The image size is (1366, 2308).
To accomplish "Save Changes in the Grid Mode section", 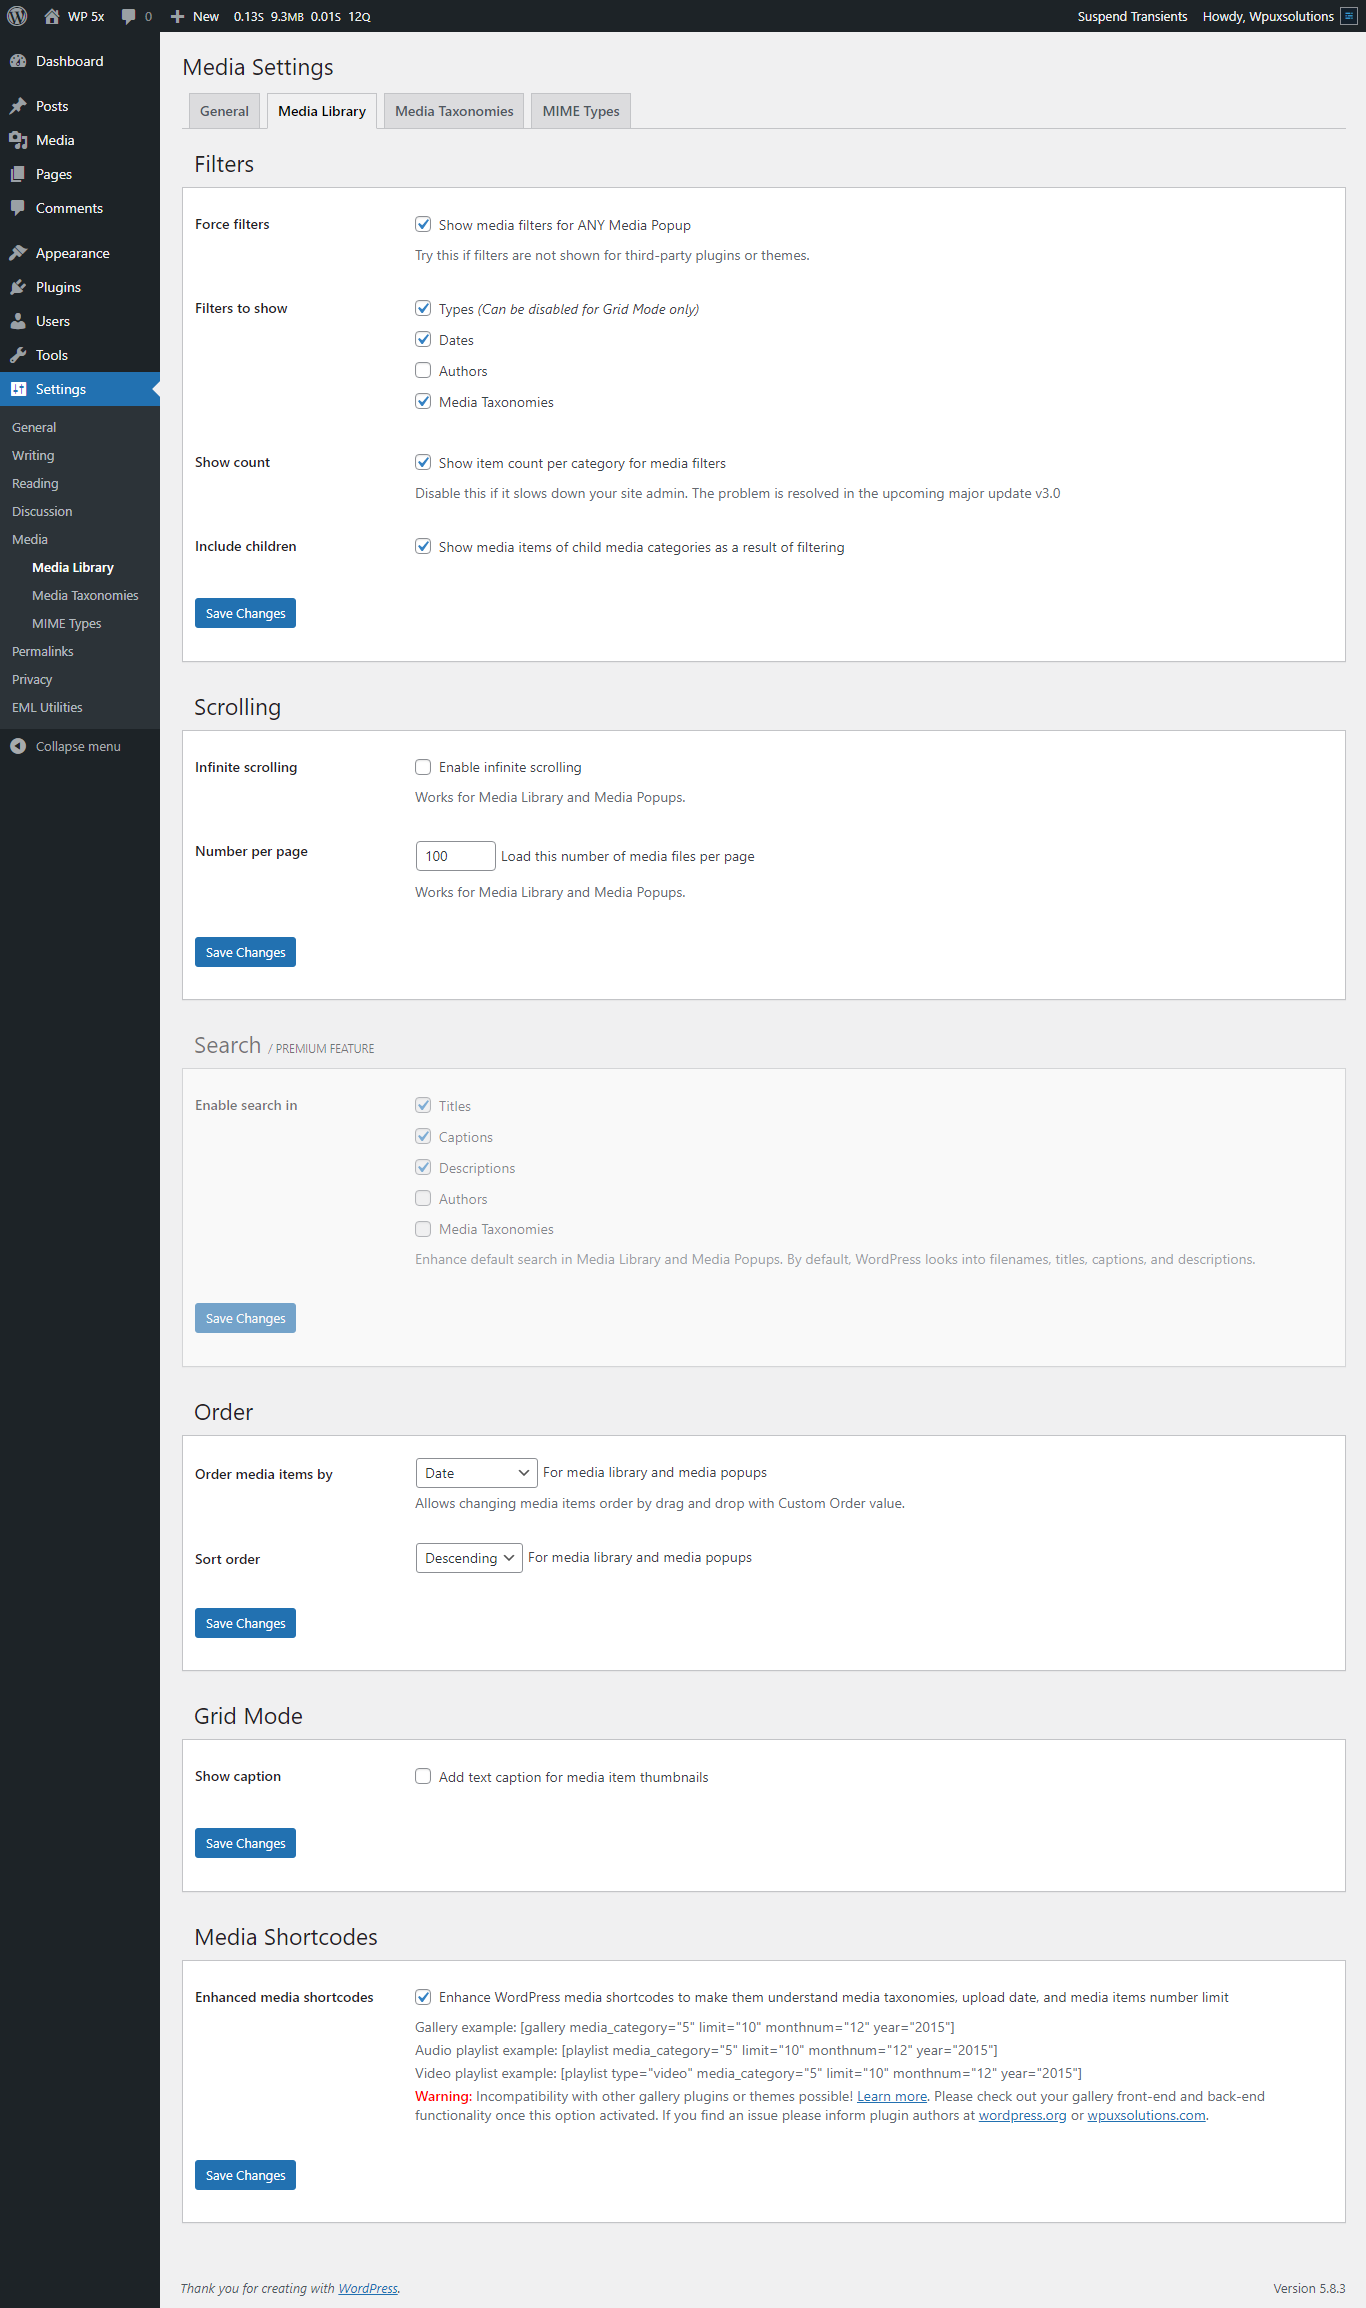I will point(245,1843).
